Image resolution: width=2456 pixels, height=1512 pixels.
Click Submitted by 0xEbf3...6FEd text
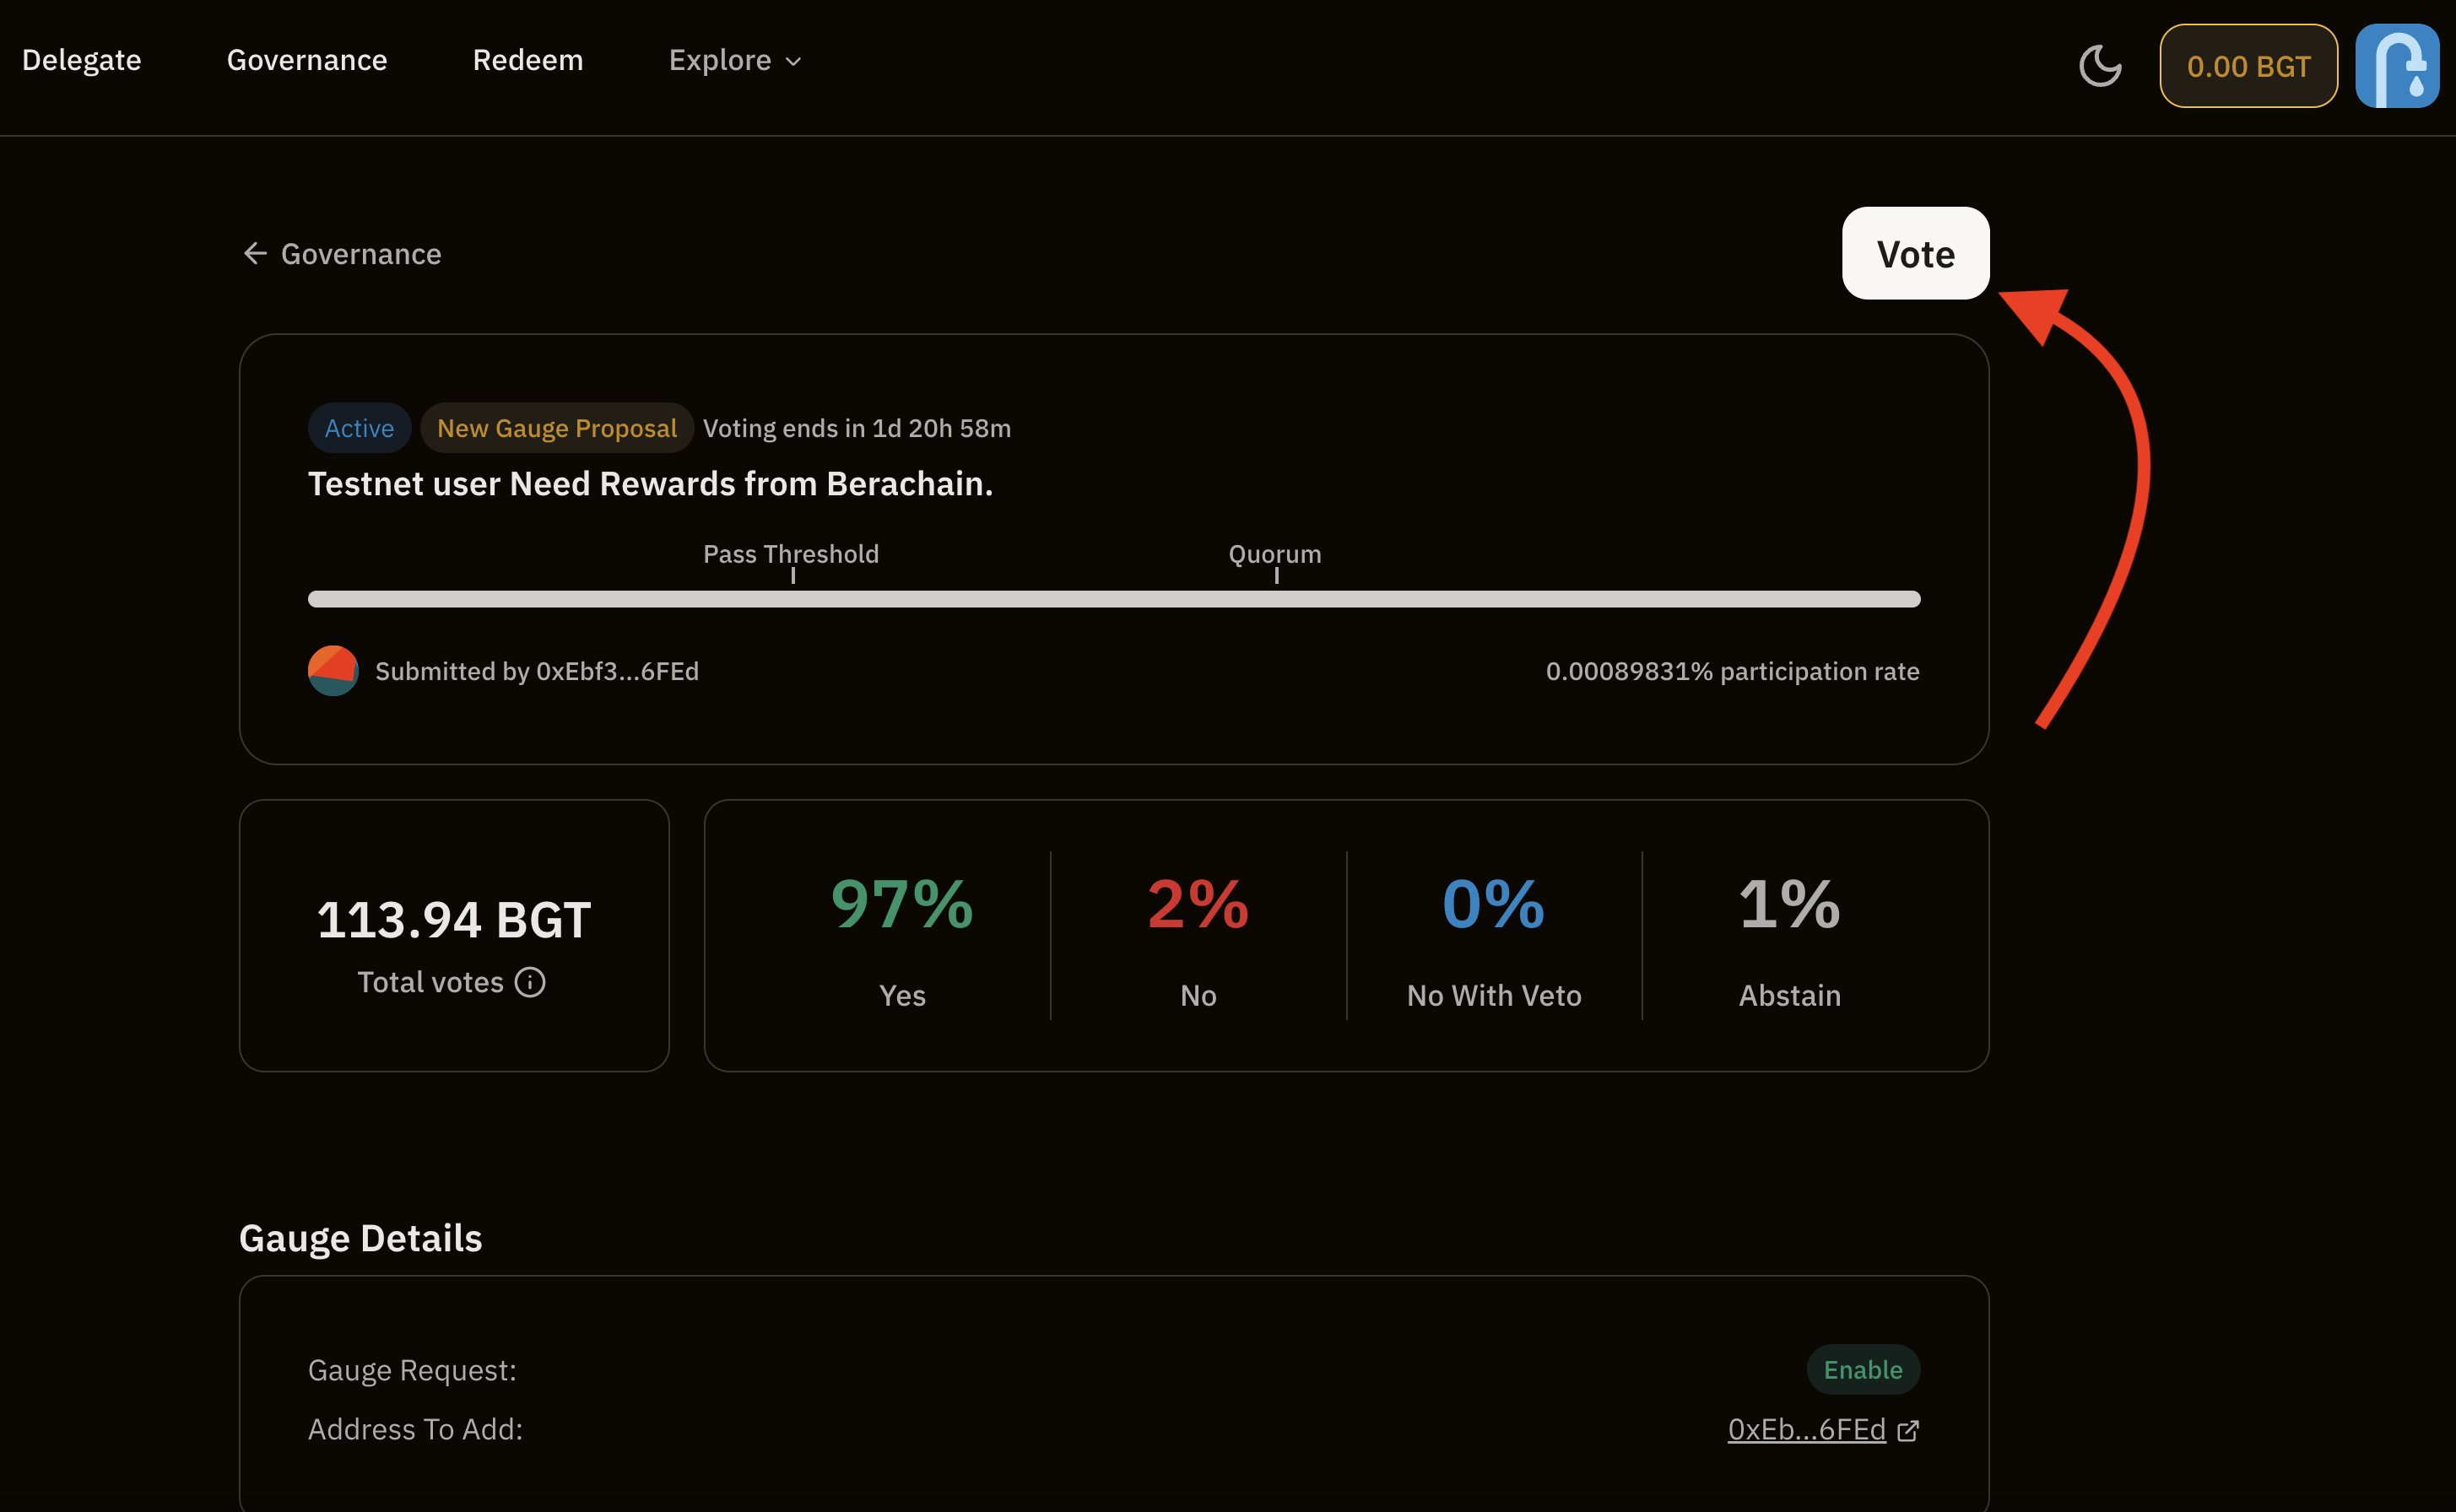click(x=537, y=671)
